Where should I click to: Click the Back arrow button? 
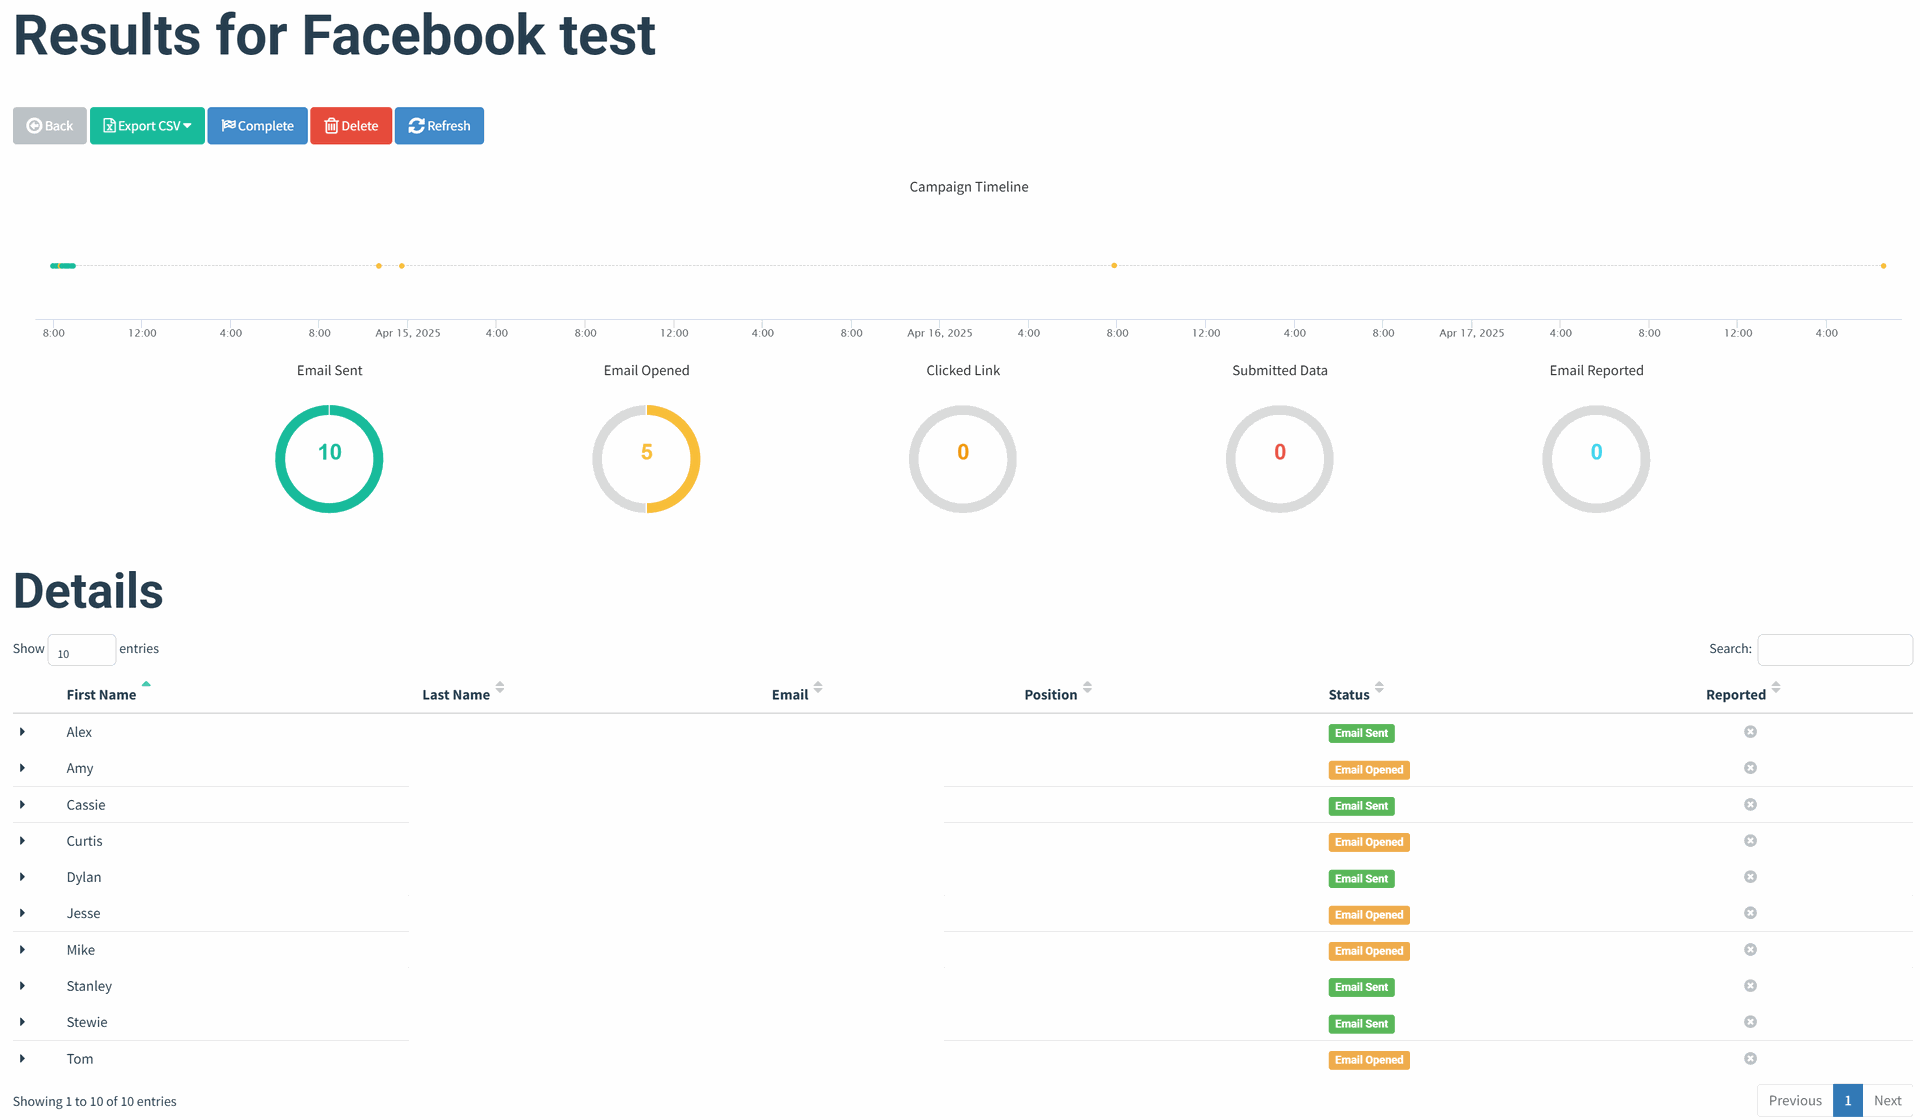tap(49, 126)
